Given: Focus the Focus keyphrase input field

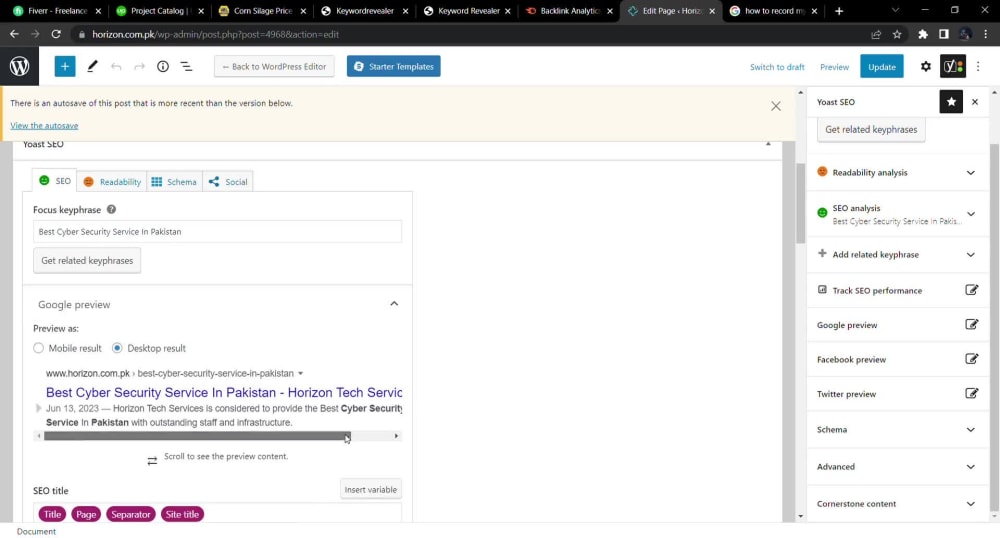Looking at the screenshot, I should [217, 231].
